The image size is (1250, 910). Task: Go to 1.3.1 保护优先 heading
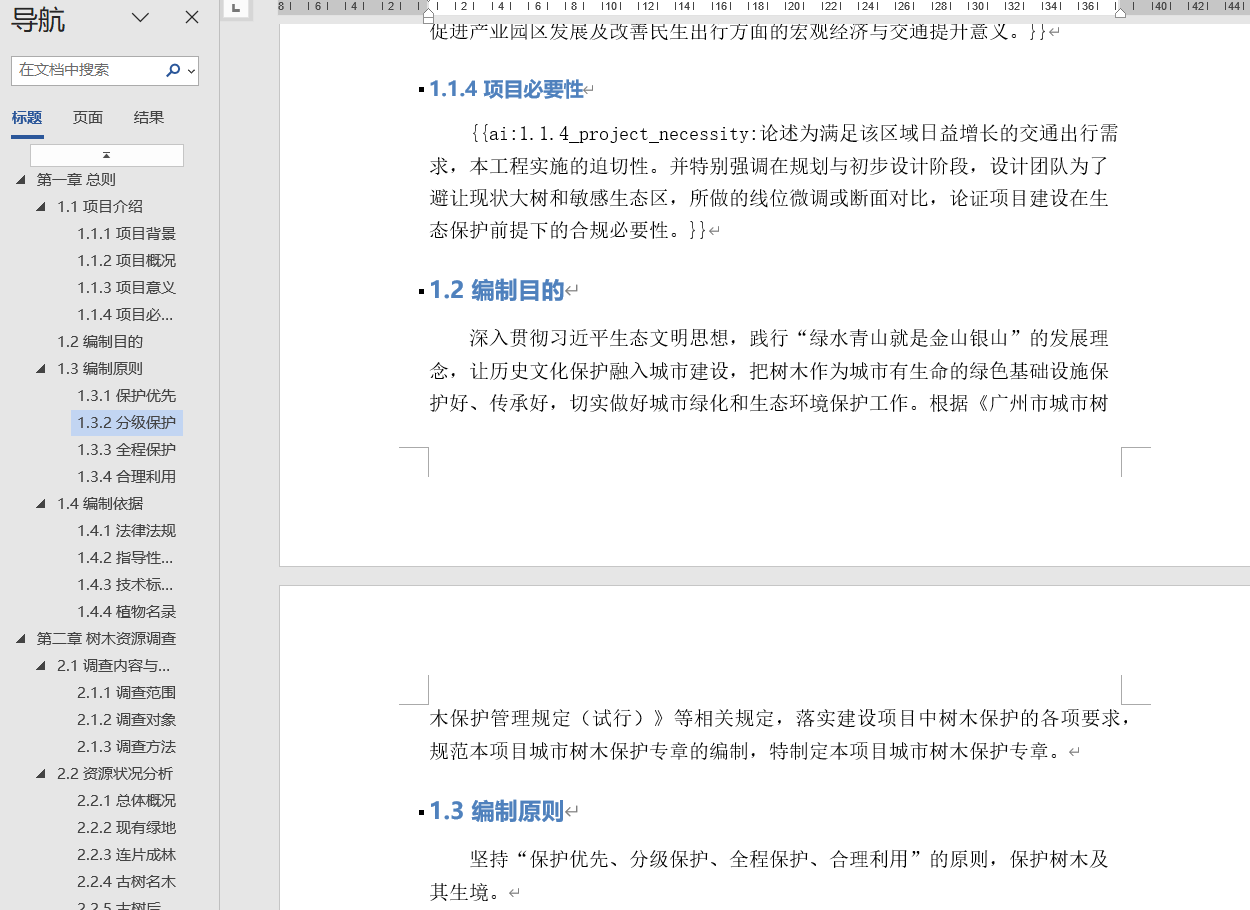pos(127,395)
